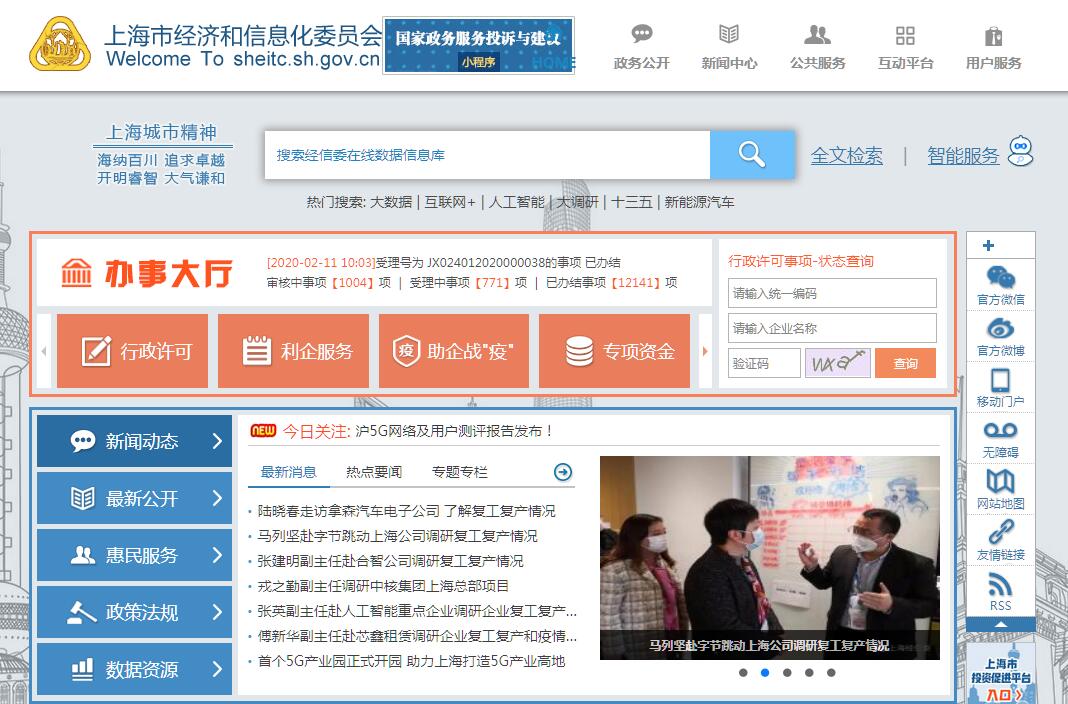Image resolution: width=1068 pixels, height=704 pixels.
Task: Click the magnifier search button
Action: point(751,154)
